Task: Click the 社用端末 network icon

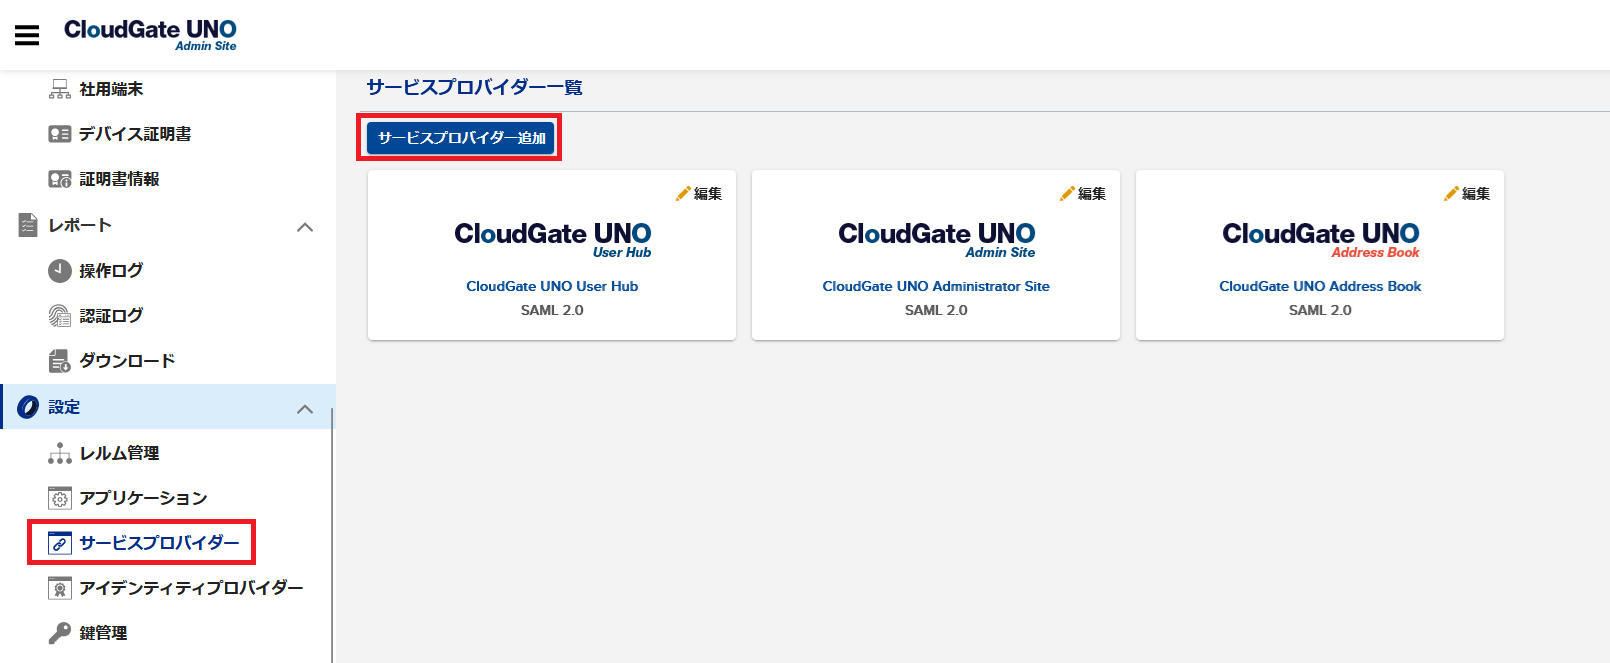Action: point(60,89)
